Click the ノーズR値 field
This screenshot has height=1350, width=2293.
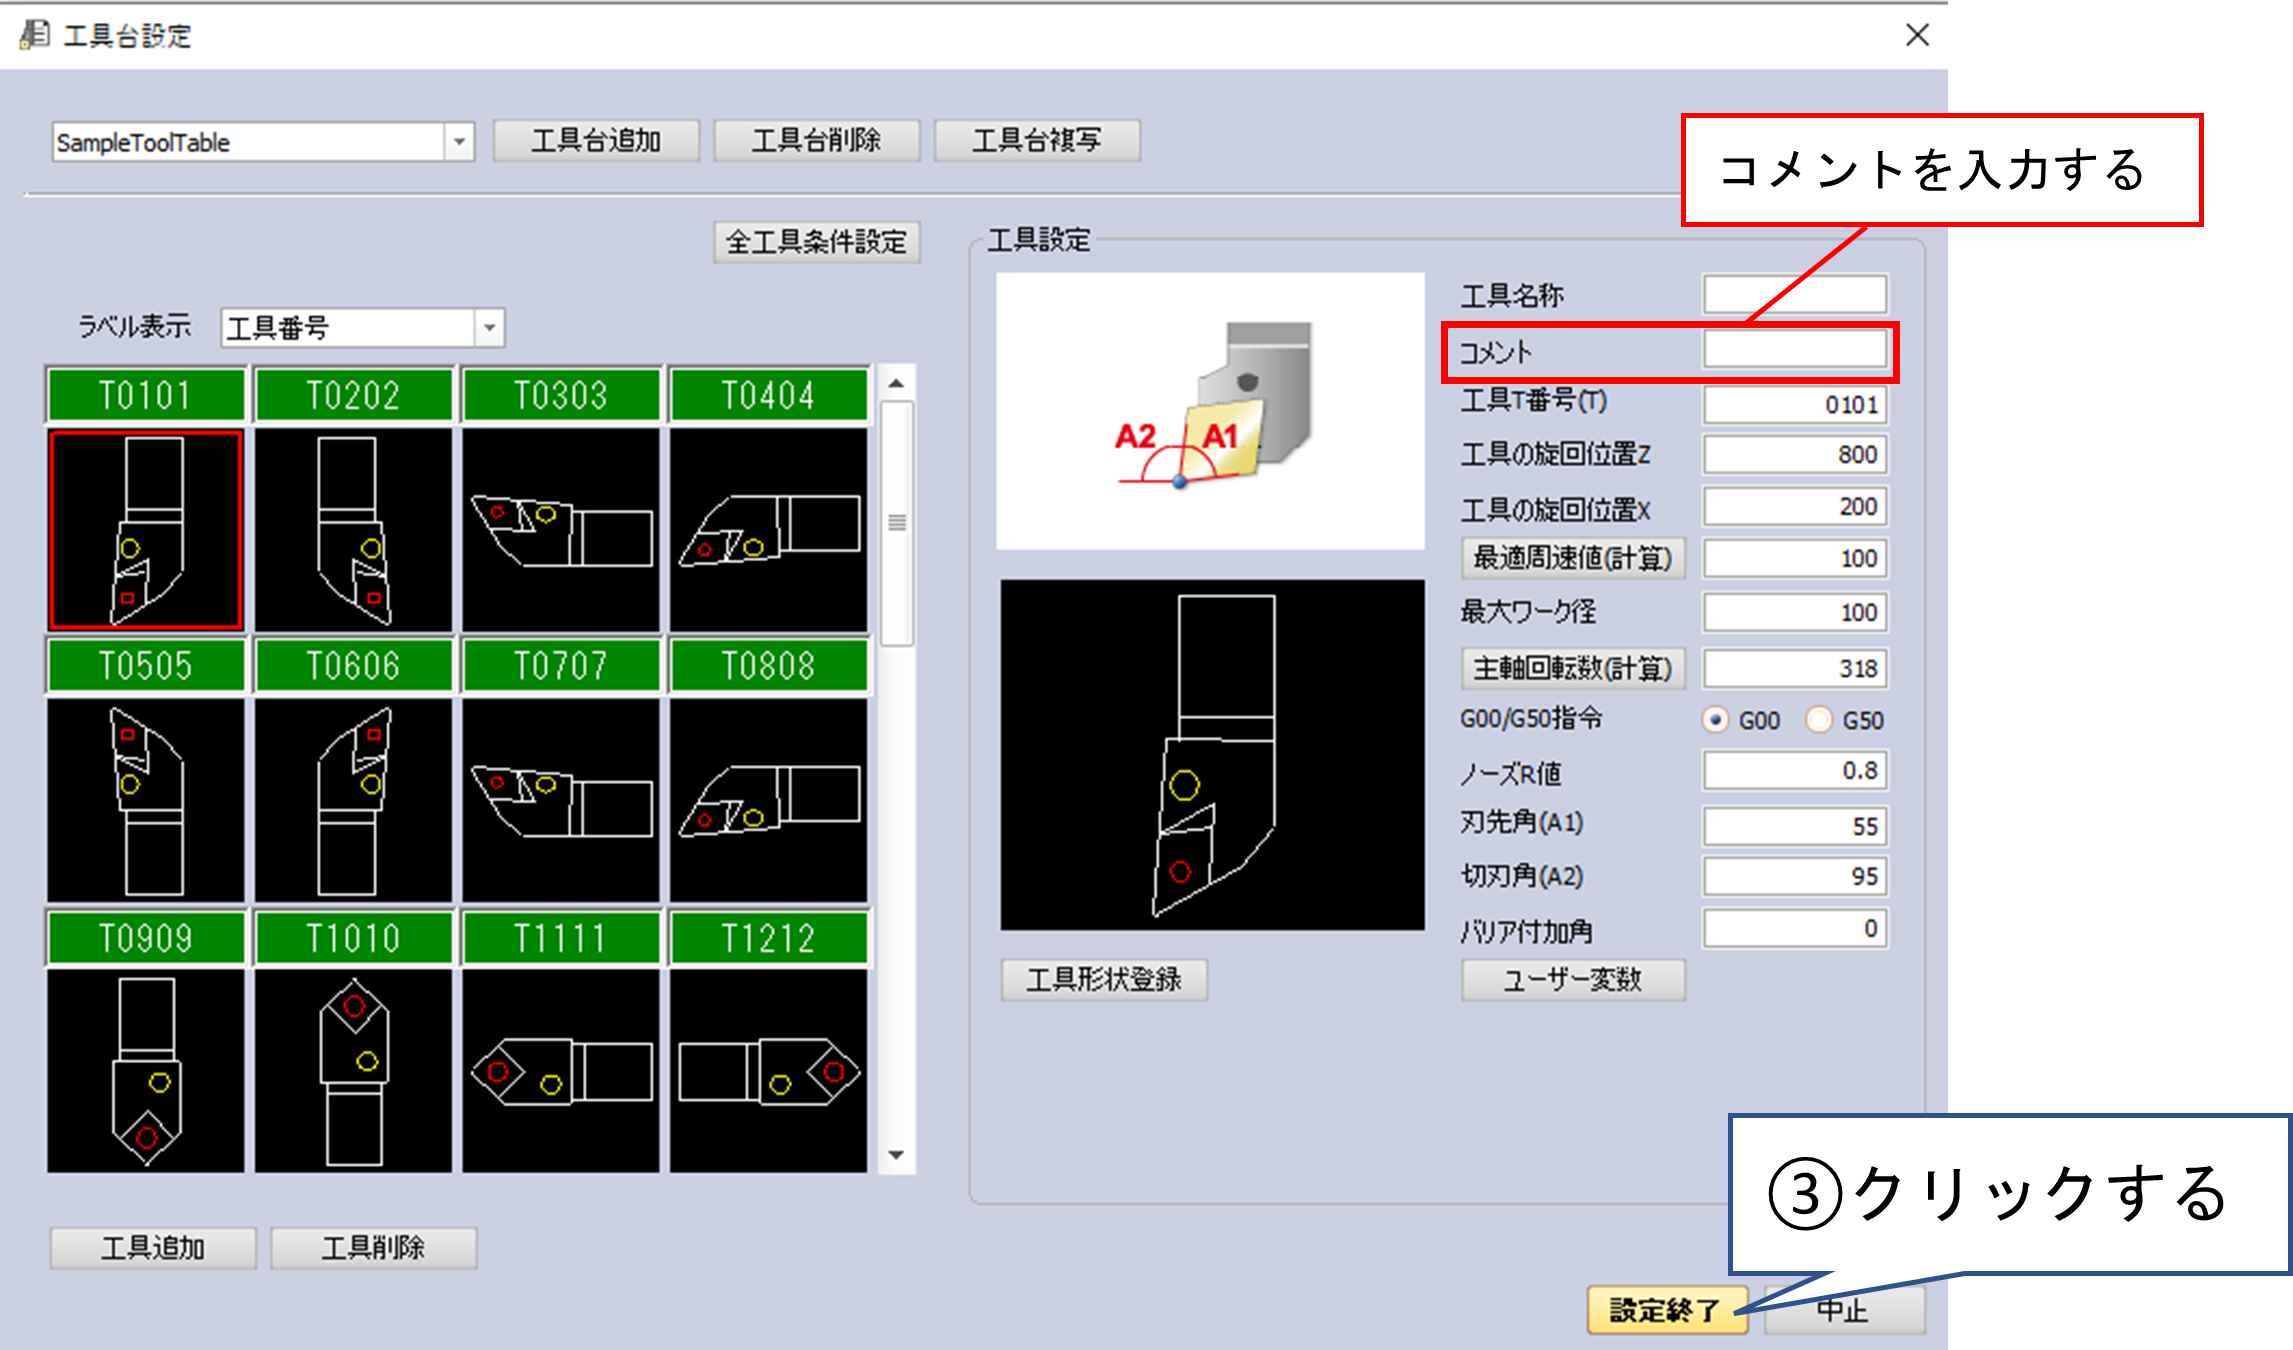(x=1795, y=771)
